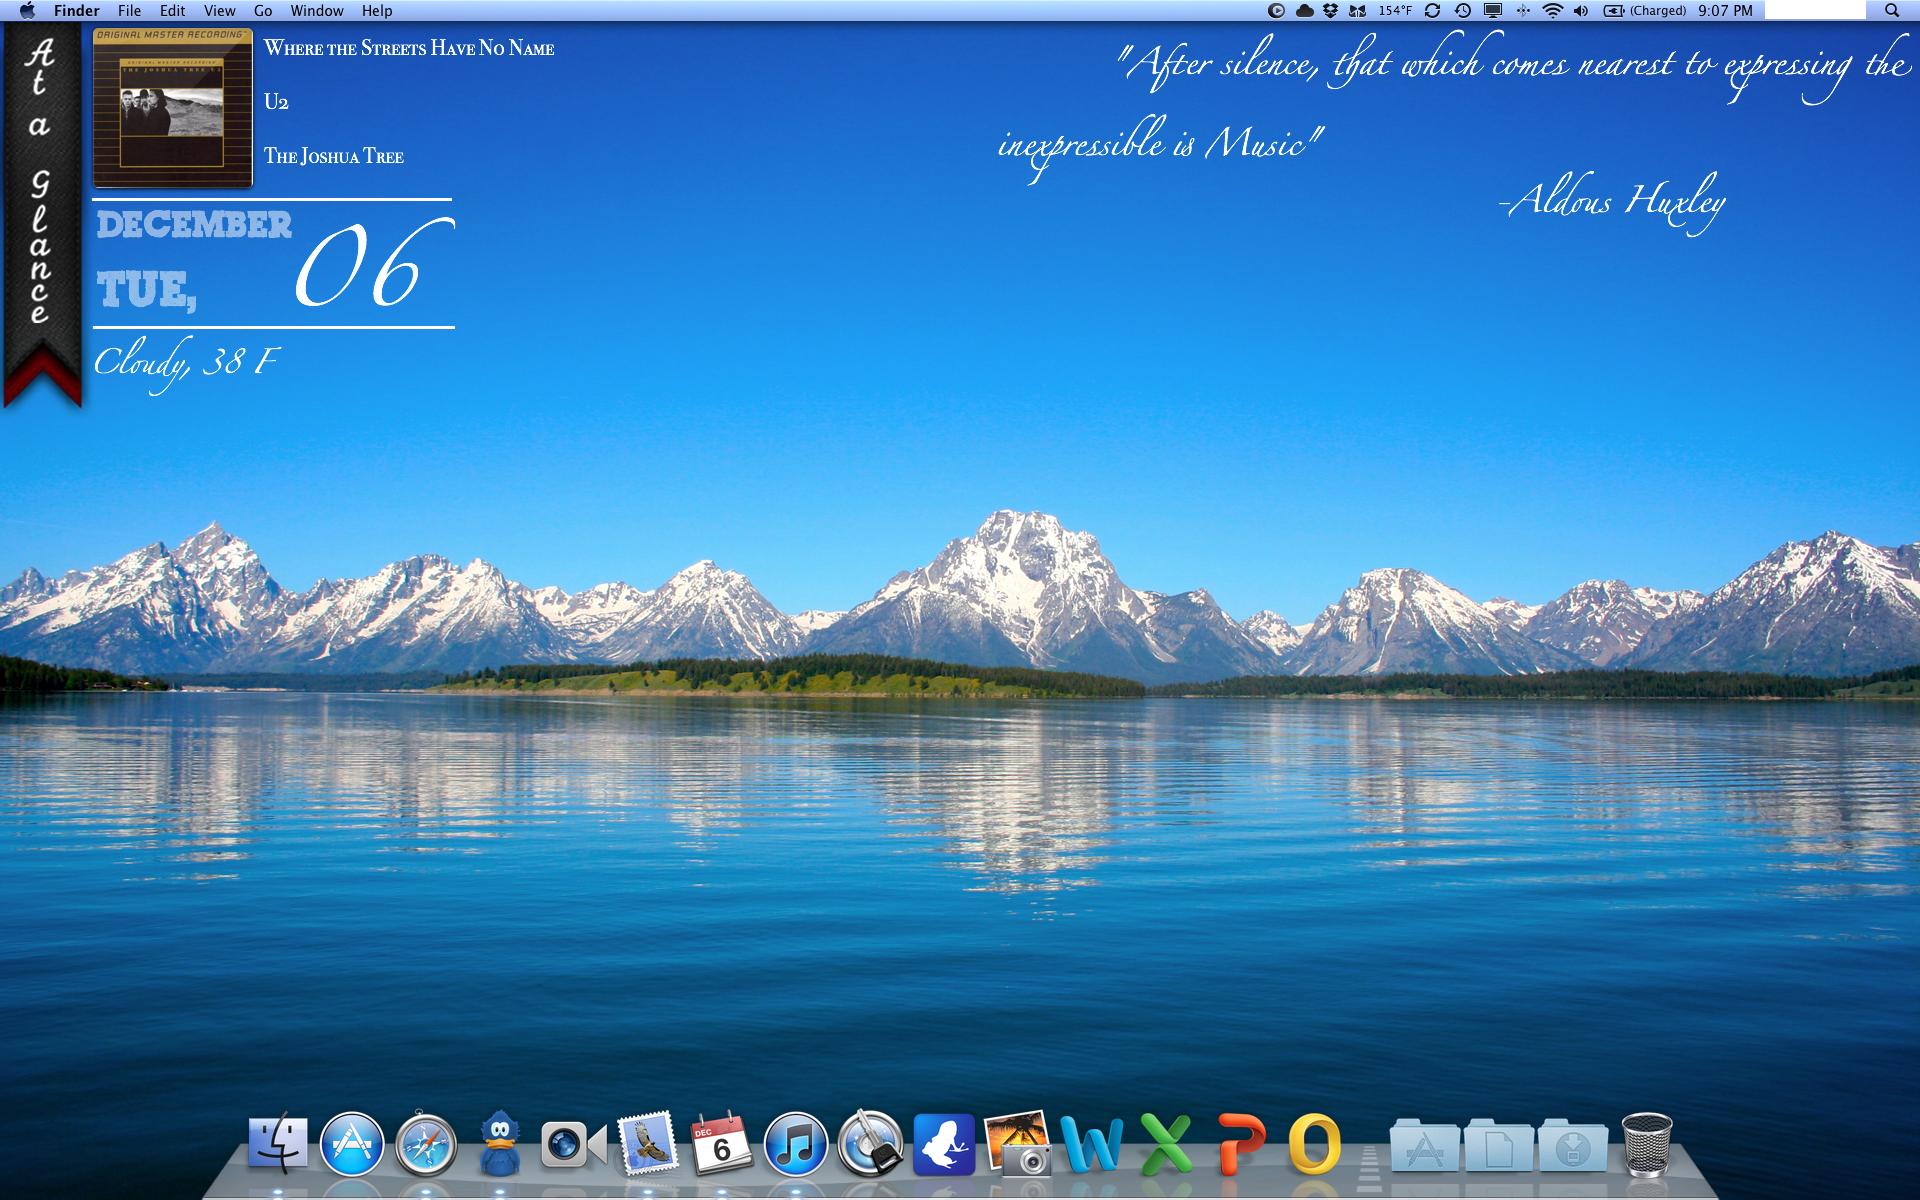Open iPhoto from the dock
This screenshot has width=1920, height=1200.
(1017, 1143)
